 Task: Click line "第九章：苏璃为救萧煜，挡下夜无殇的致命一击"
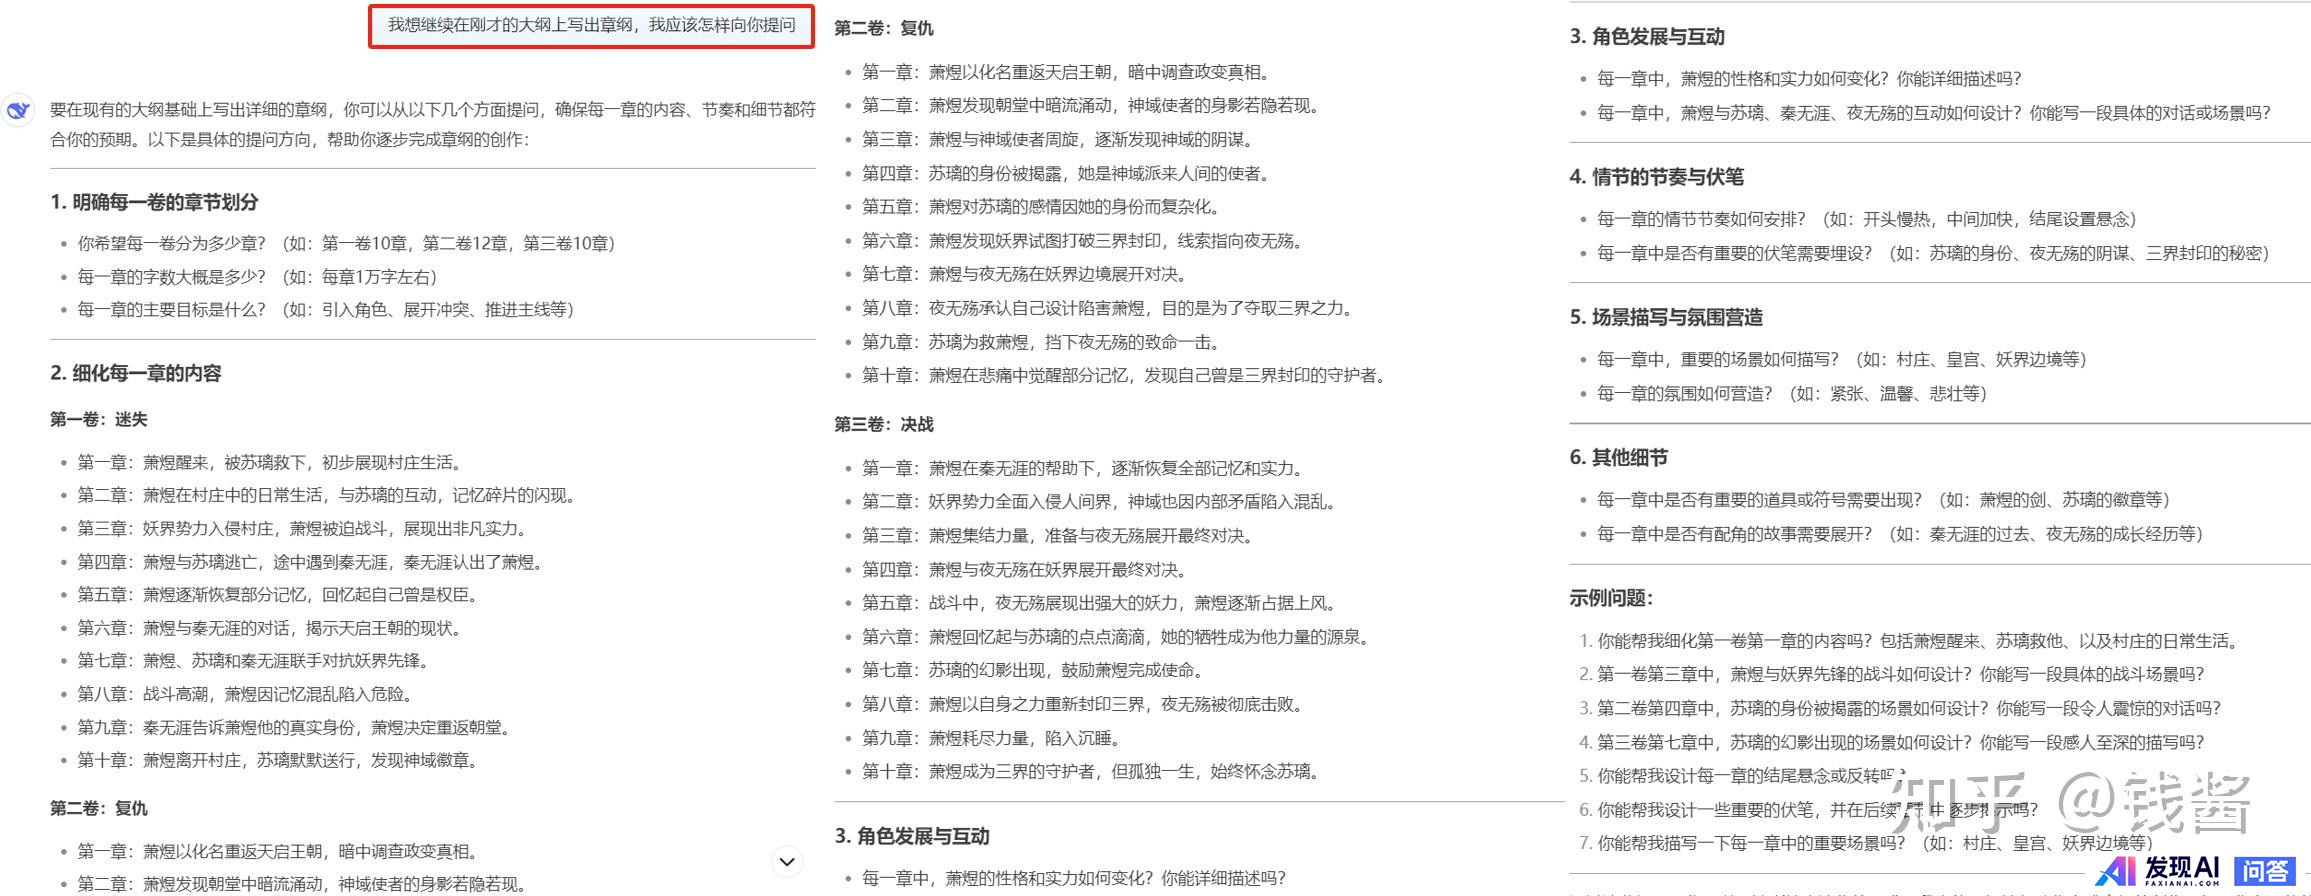click(x=1042, y=342)
